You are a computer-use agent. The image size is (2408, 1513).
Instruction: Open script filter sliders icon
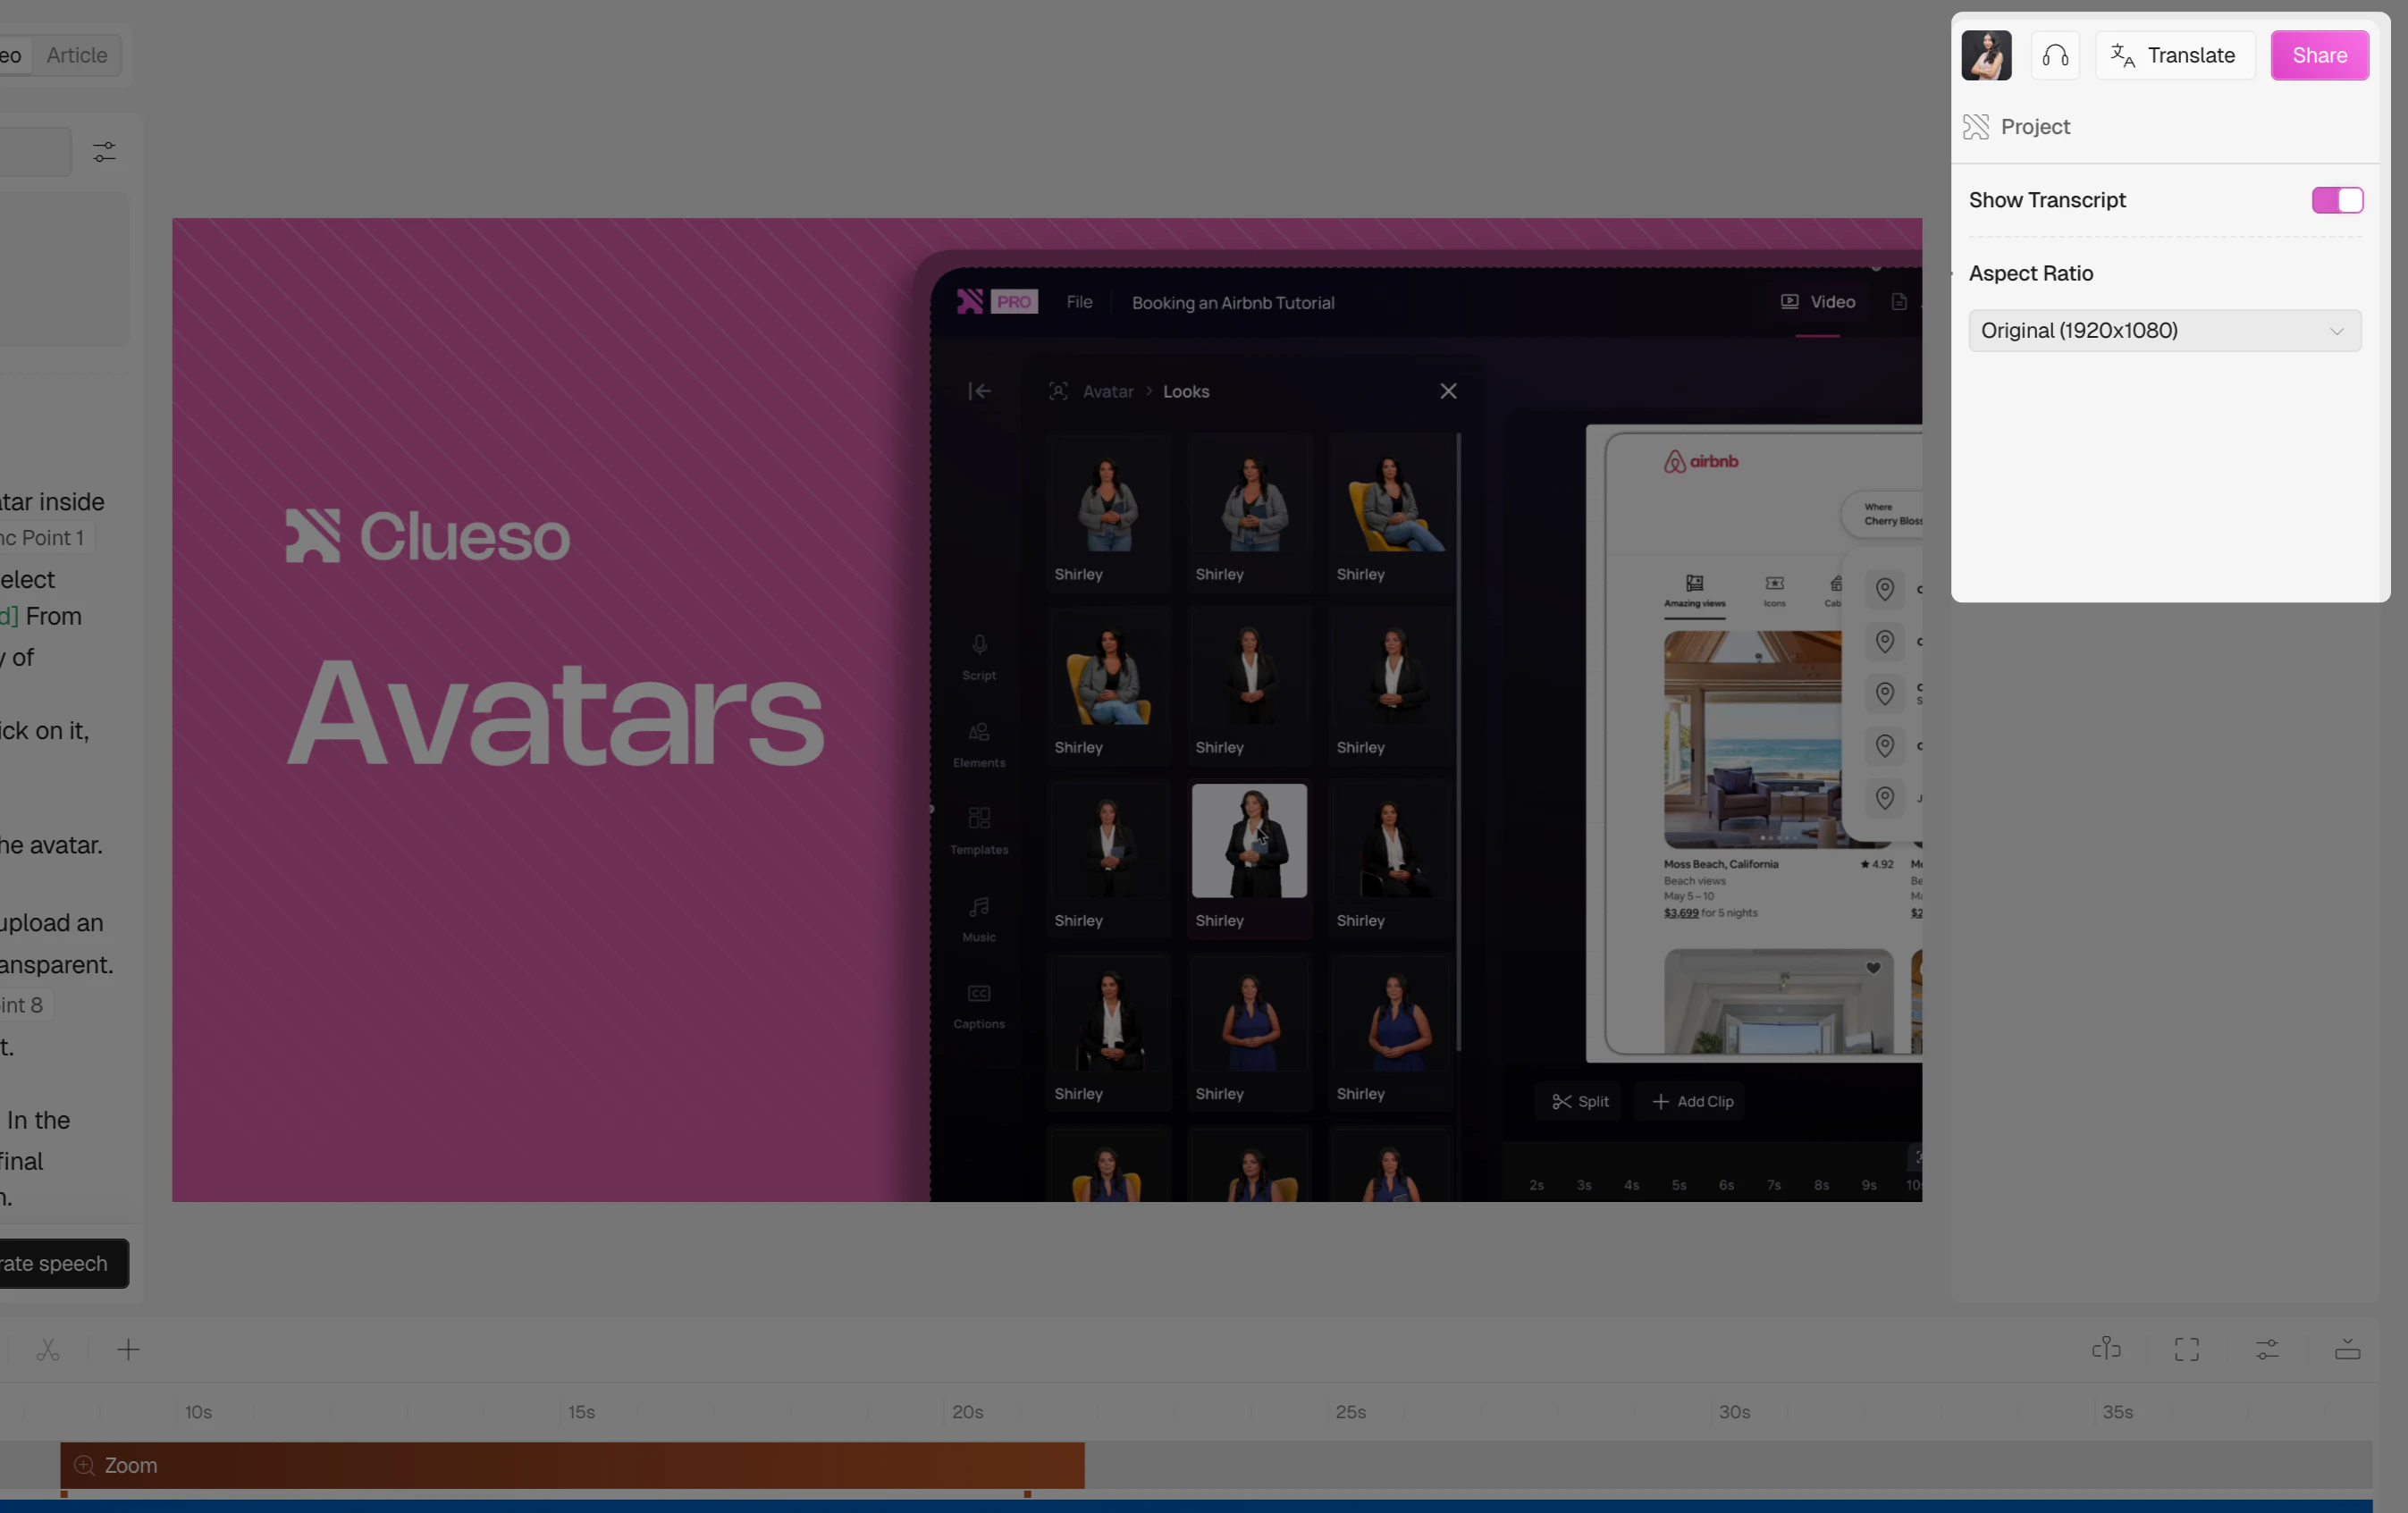pyautogui.click(x=104, y=152)
